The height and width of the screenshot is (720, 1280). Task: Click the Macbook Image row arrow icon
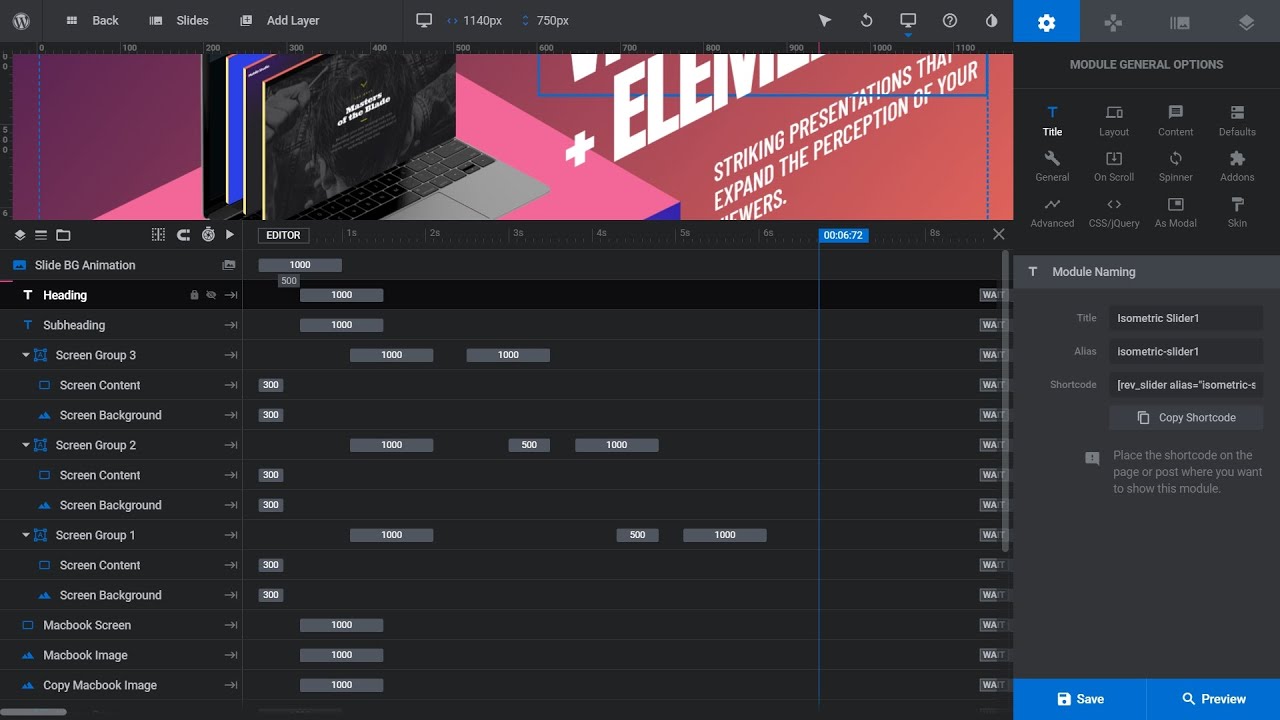(231, 655)
